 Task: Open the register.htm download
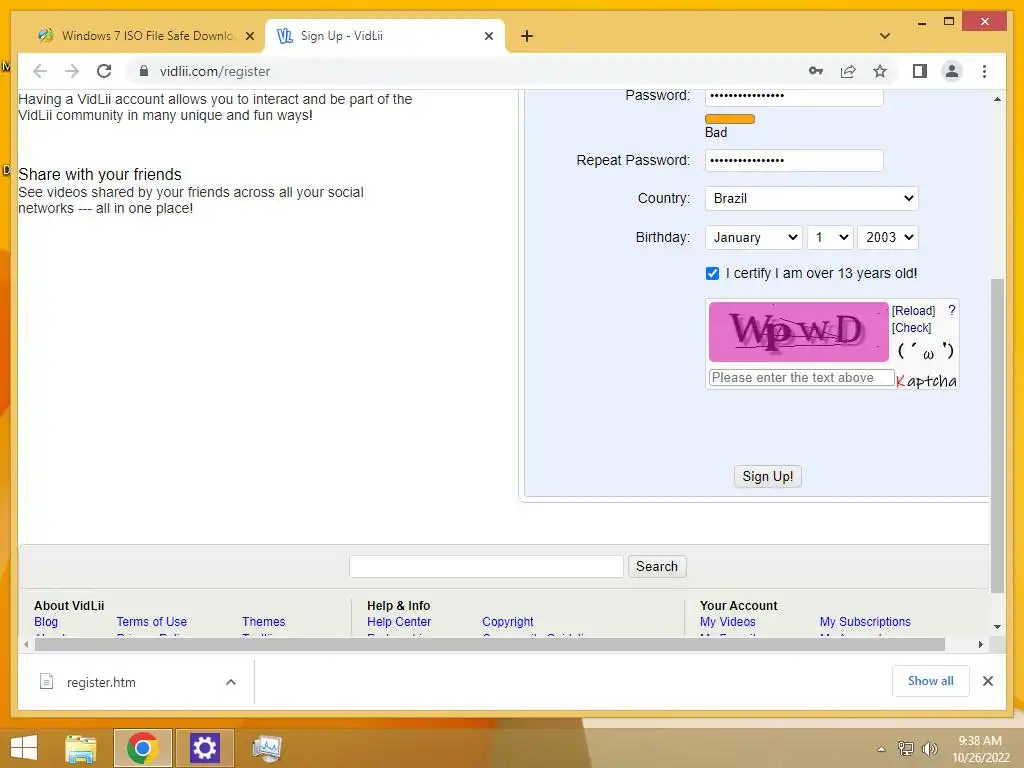[x=101, y=682]
